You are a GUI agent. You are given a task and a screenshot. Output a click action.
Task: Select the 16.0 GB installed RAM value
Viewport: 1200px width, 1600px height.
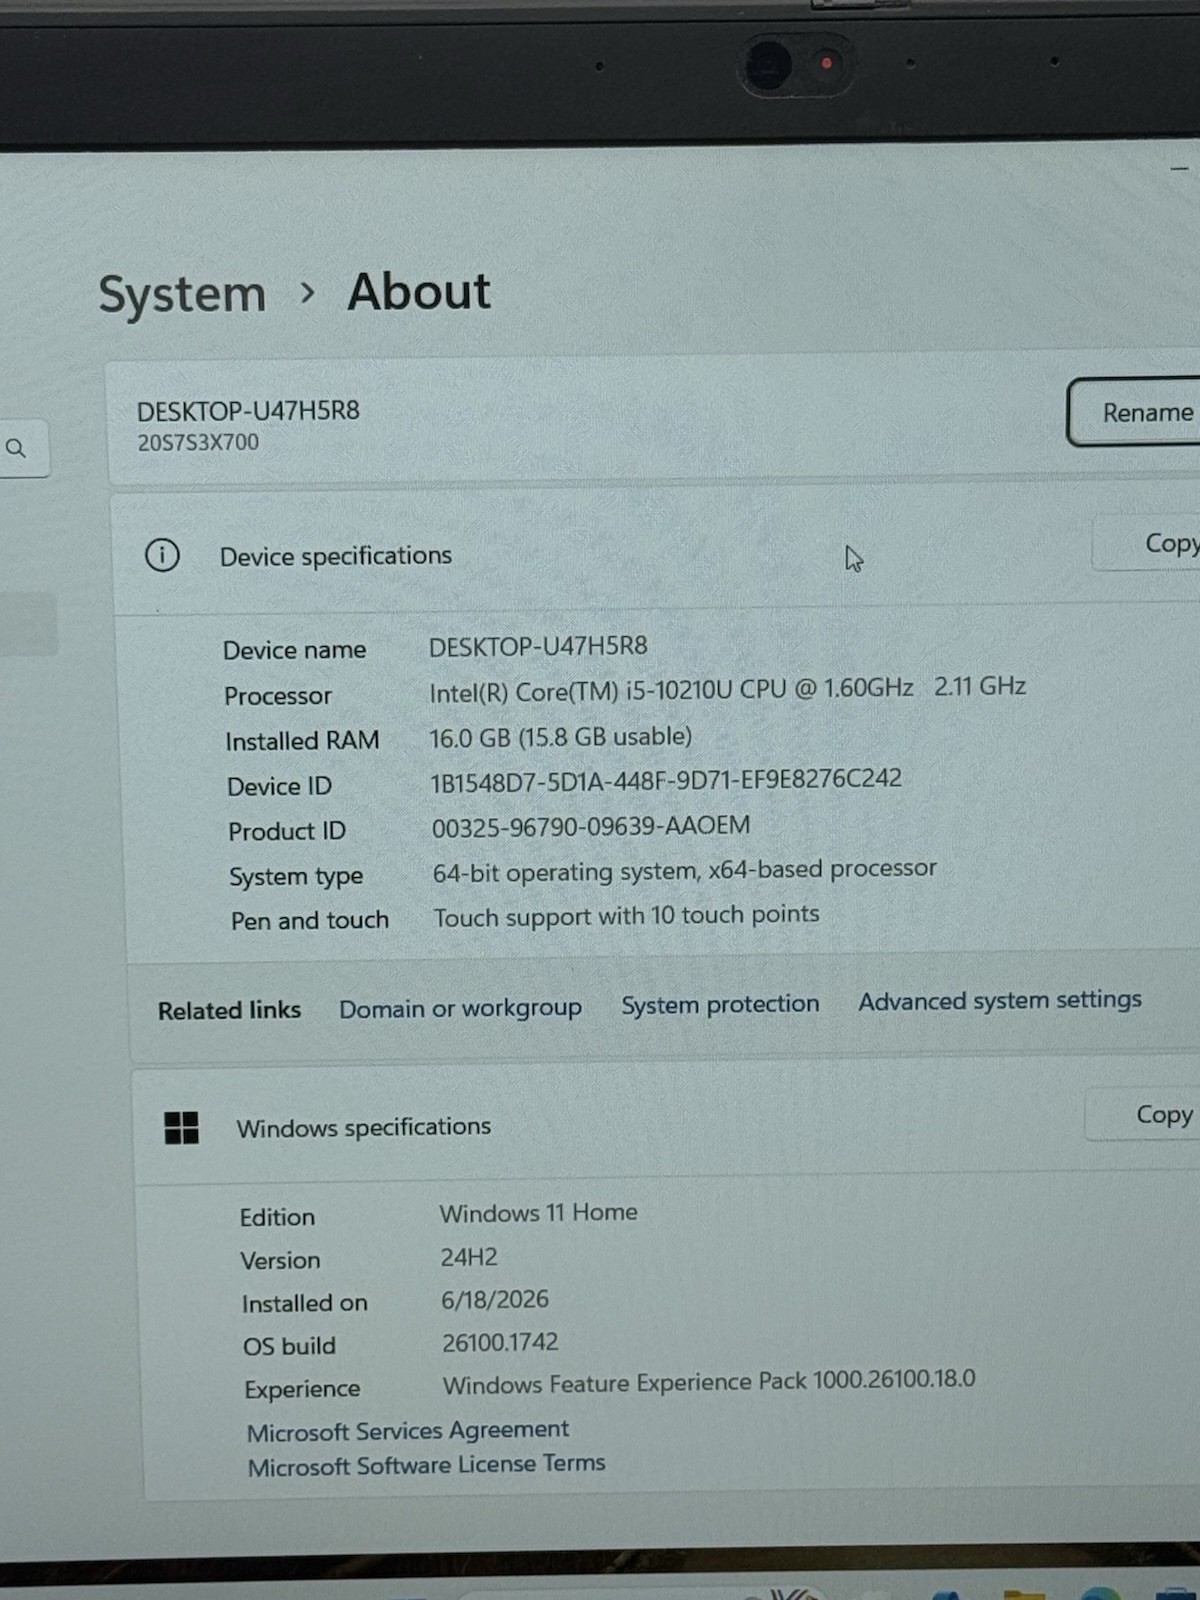[560, 737]
